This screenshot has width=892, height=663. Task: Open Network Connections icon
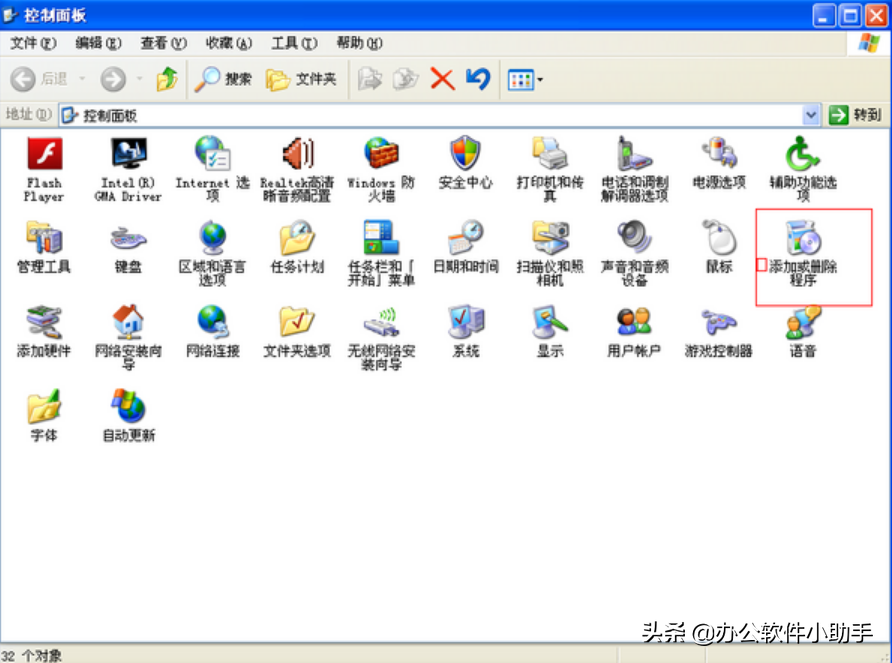pyautogui.click(x=212, y=325)
